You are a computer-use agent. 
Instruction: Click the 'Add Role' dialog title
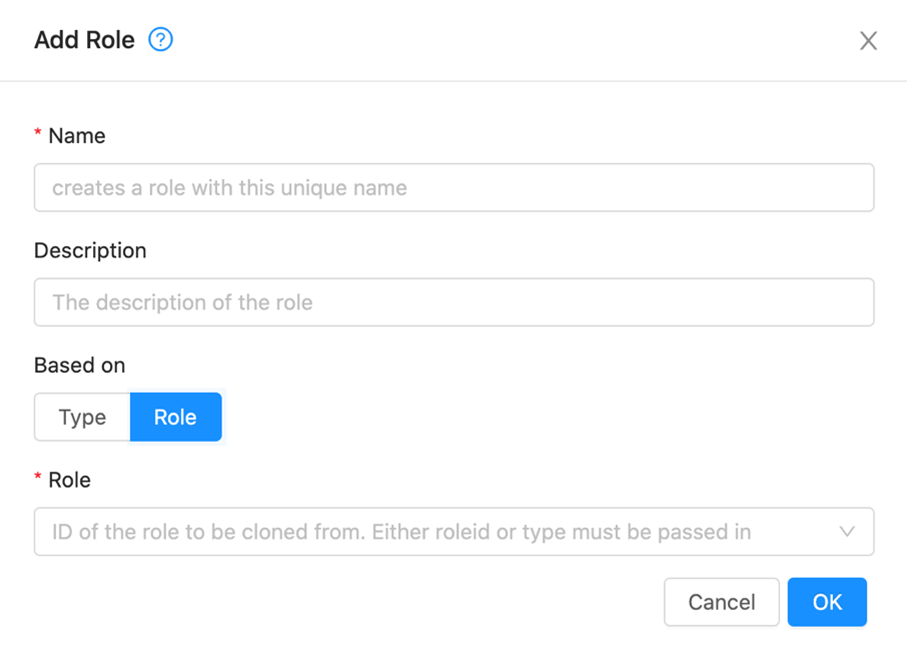coord(84,40)
